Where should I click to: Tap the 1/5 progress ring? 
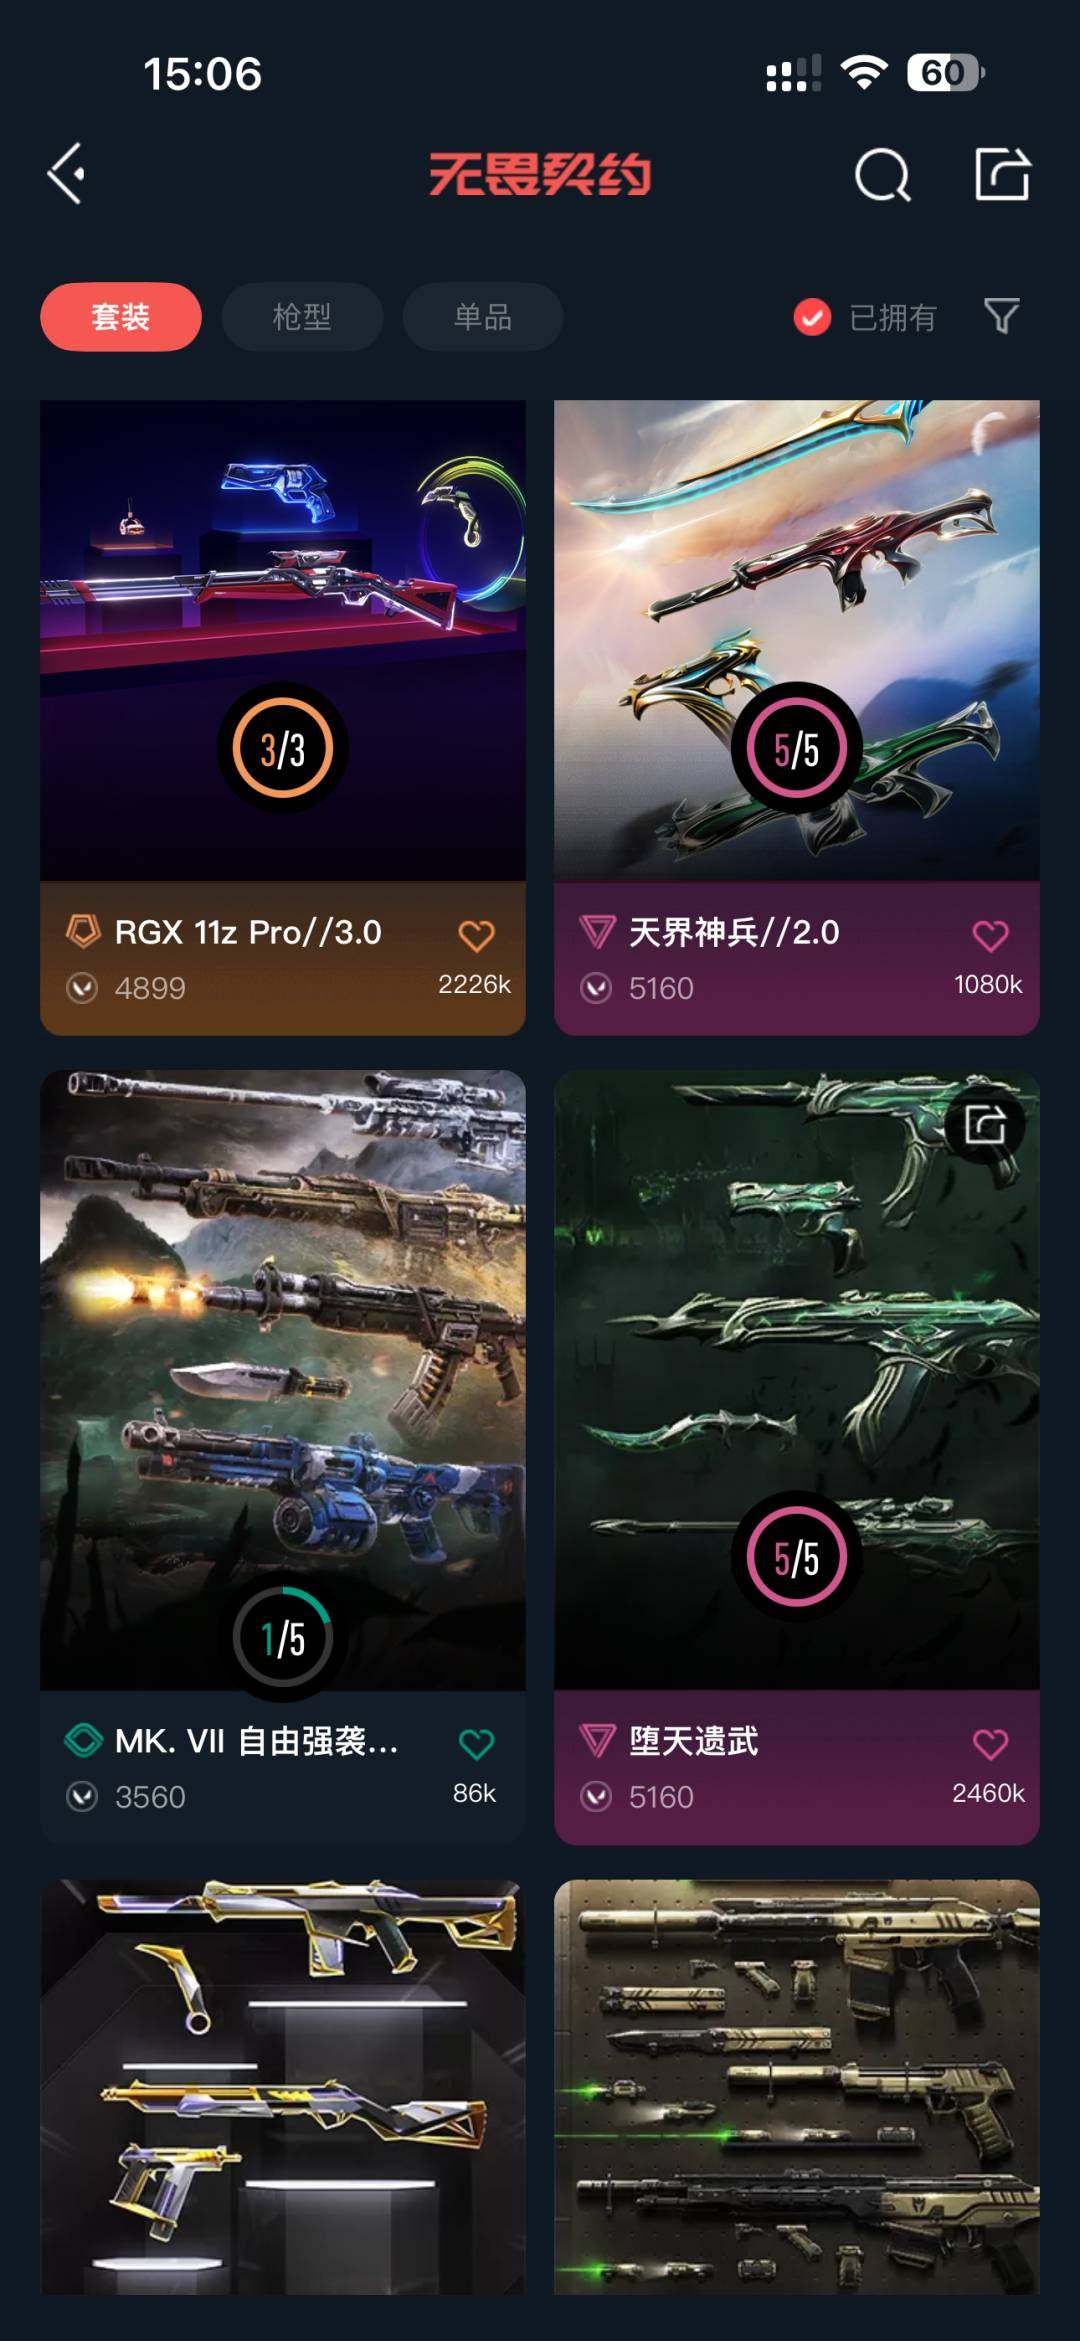[283, 1638]
